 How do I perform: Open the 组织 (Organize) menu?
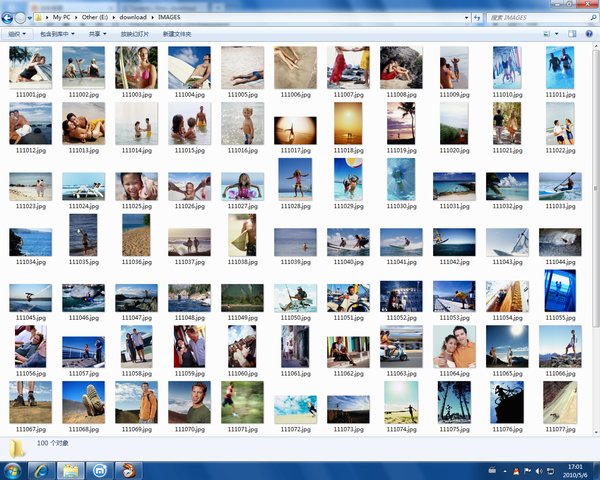[17, 34]
